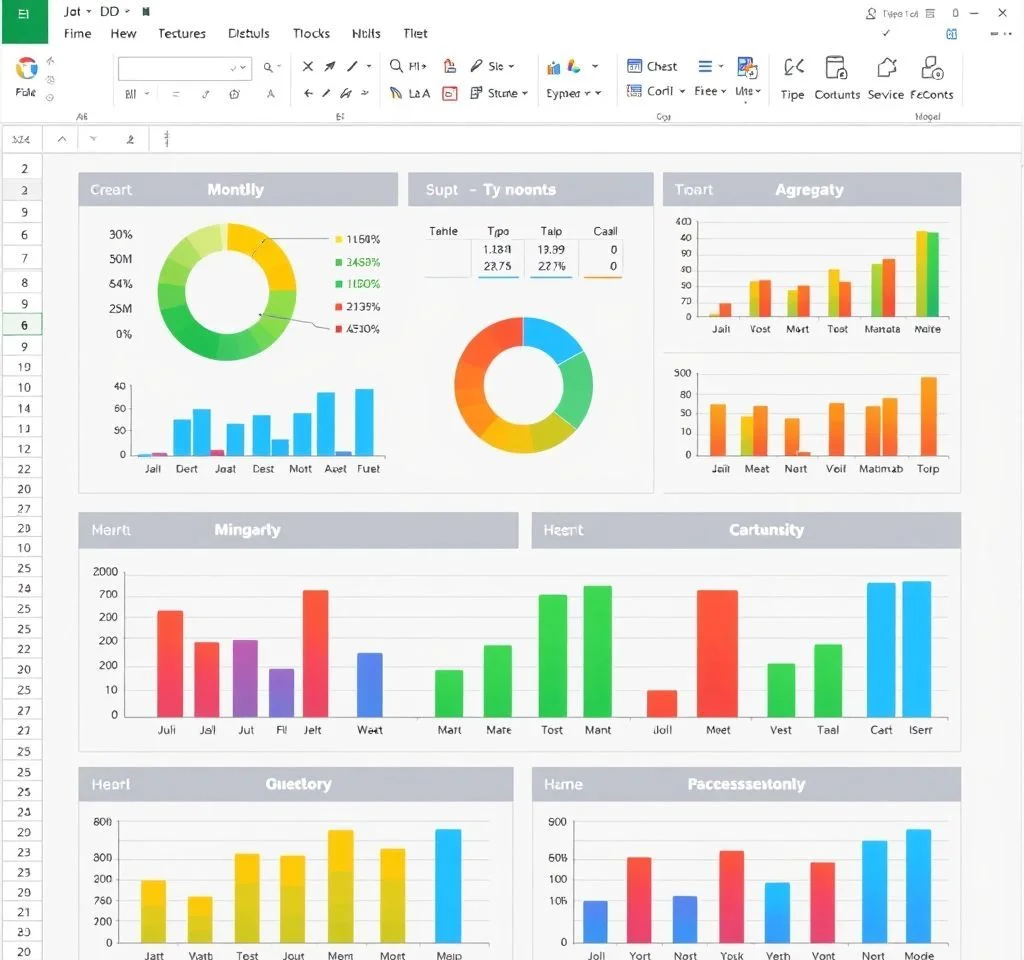Open the Cortunts tool in the ribbon
Viewport: 1024px width, 960px height.
[x=836, y=68]
